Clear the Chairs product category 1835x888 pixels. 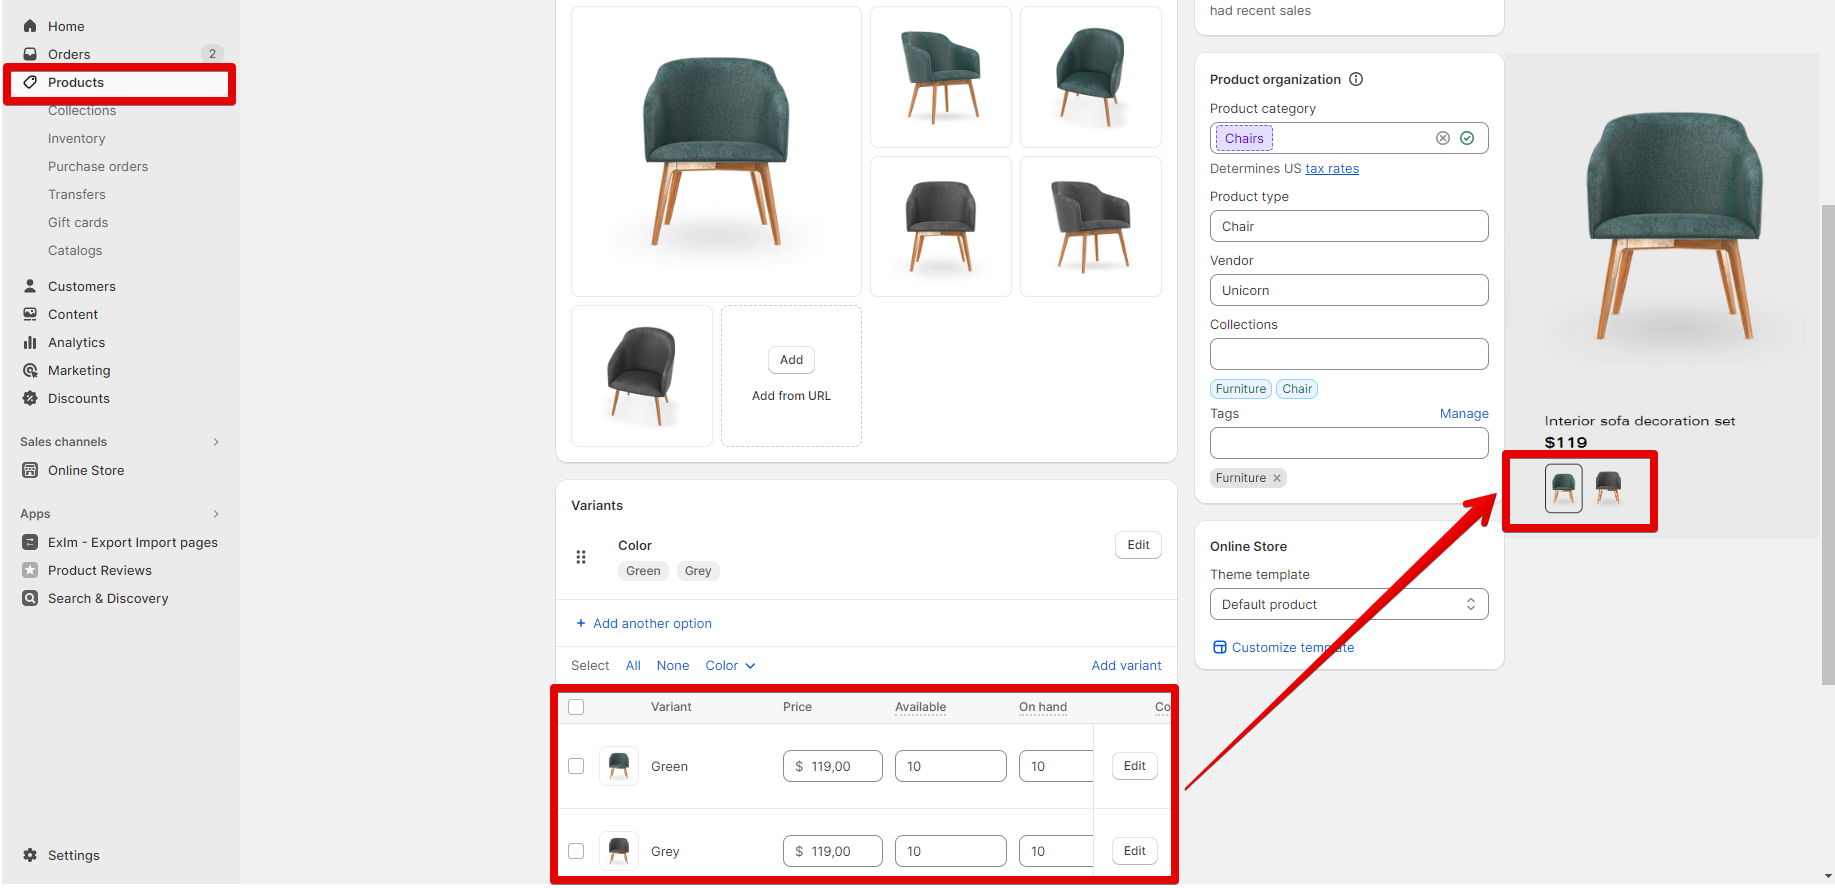pyautogui.click(x=1442, y=138)
